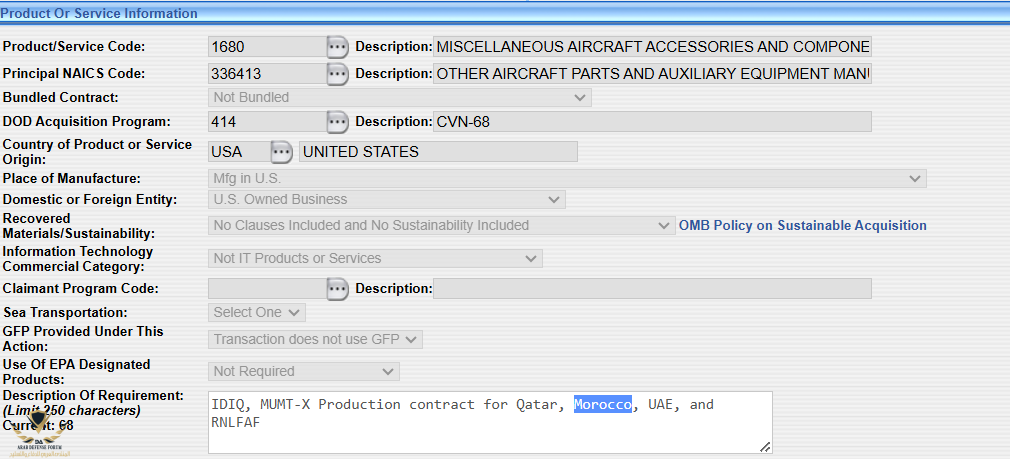Expand Information Technology Commercial Category dropdown
The image size is (1010, 459).
pos(375,259)
